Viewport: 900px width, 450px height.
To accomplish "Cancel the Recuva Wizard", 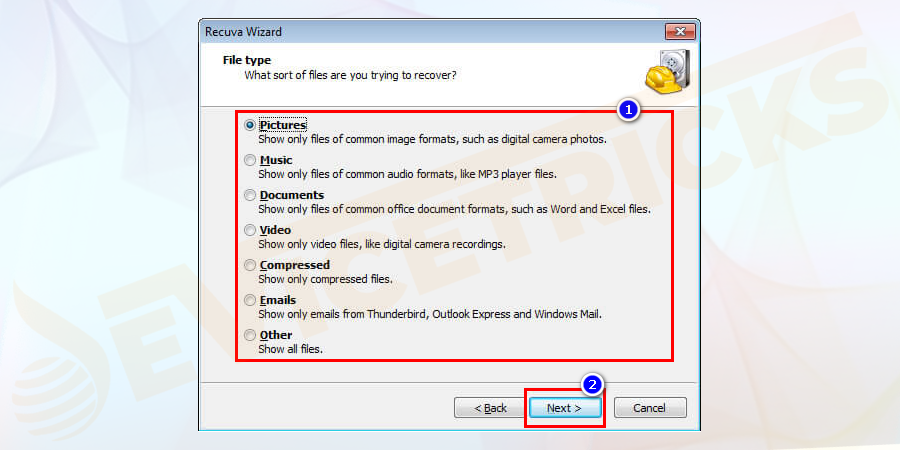I will pyautogui.click(x=650, y=408).
